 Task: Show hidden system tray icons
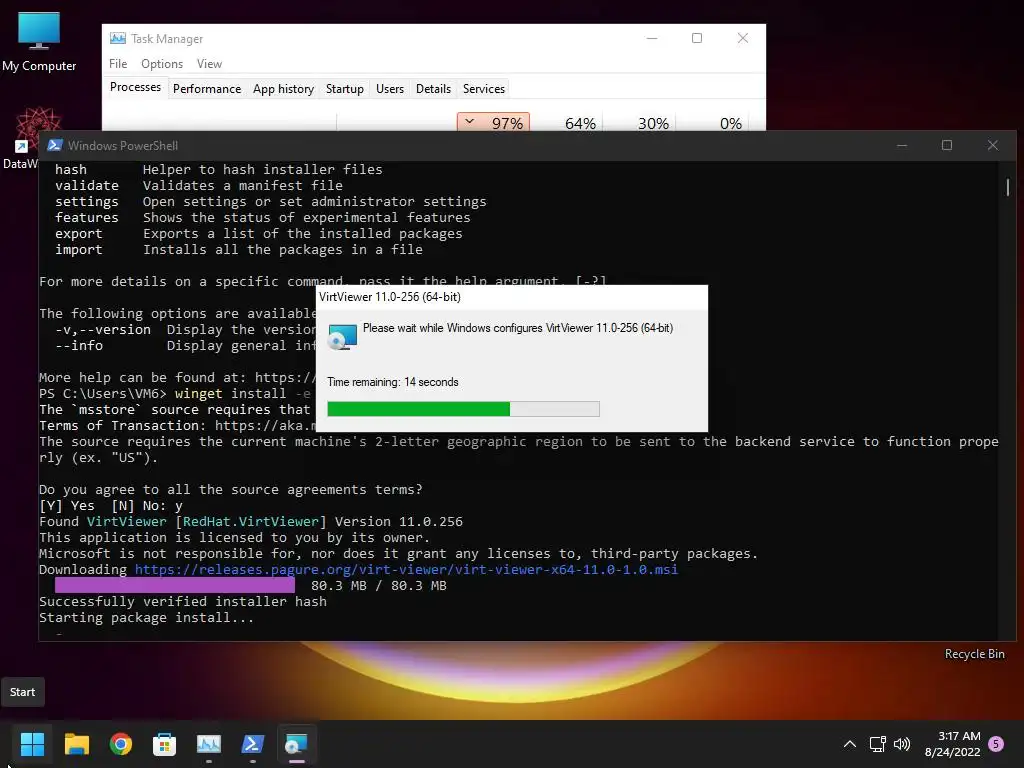[850, 744]
